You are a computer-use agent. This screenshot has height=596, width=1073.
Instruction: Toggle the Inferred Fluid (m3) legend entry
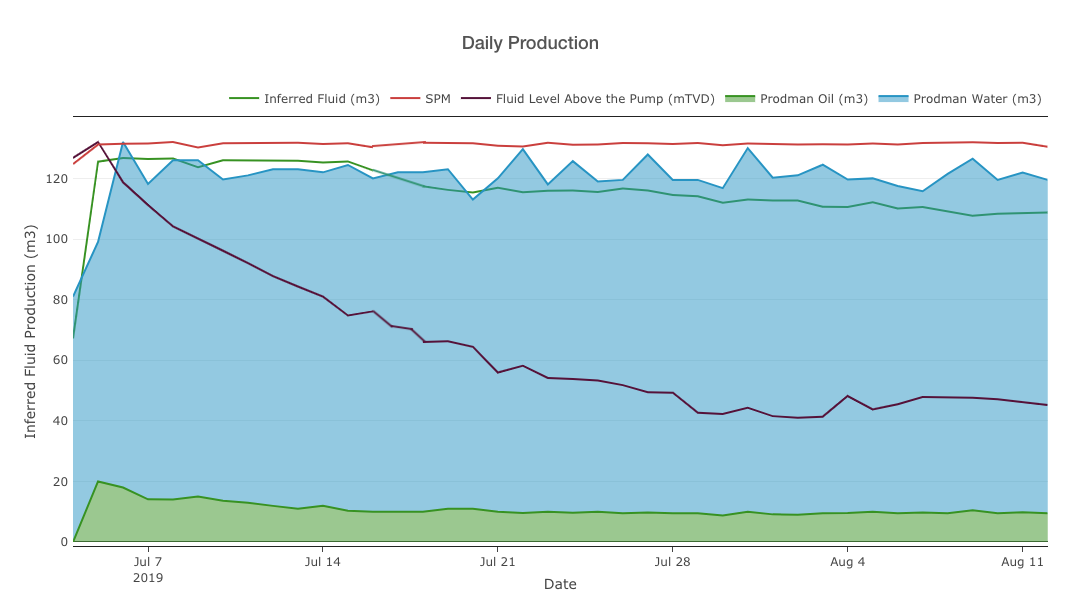tap(321, 99)
